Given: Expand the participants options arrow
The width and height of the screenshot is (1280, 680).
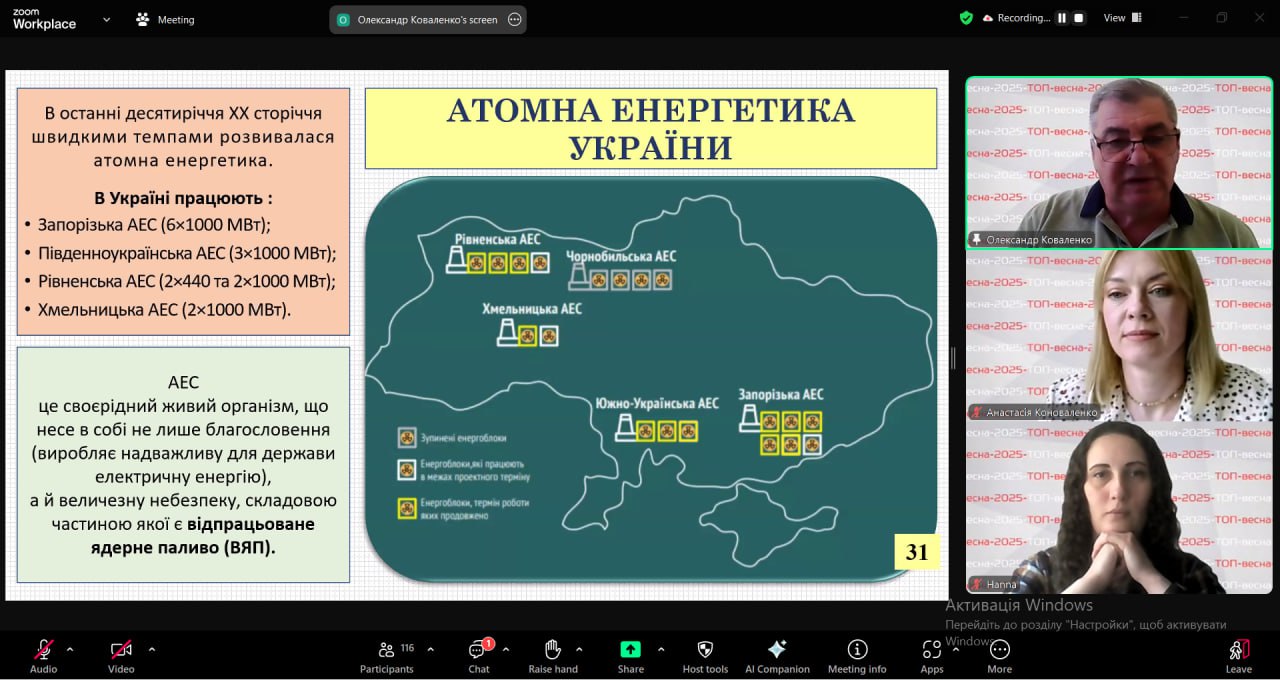Looking at the screenshot, I should (431, 649).
